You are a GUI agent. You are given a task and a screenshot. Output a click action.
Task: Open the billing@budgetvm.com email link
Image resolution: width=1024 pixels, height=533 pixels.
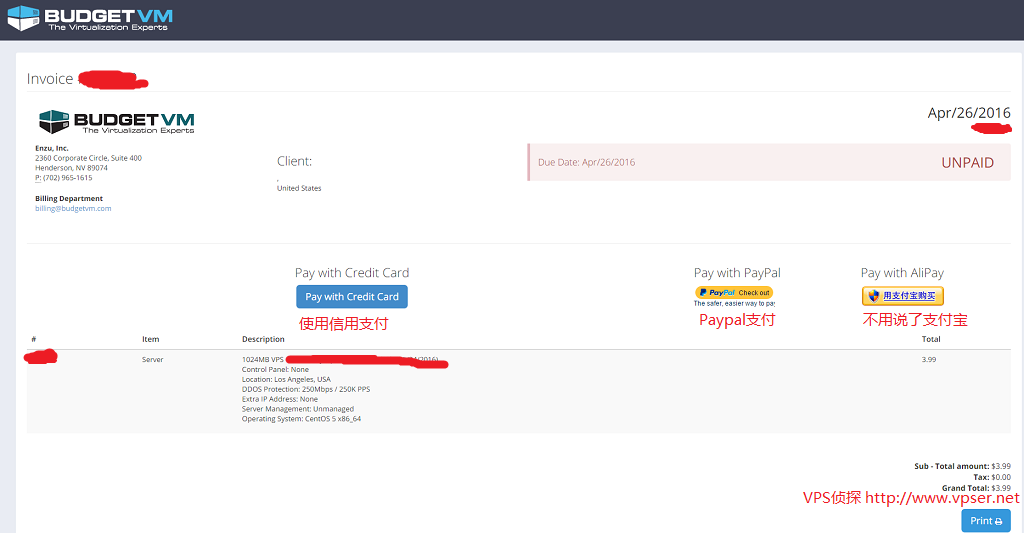pos(73,208)
